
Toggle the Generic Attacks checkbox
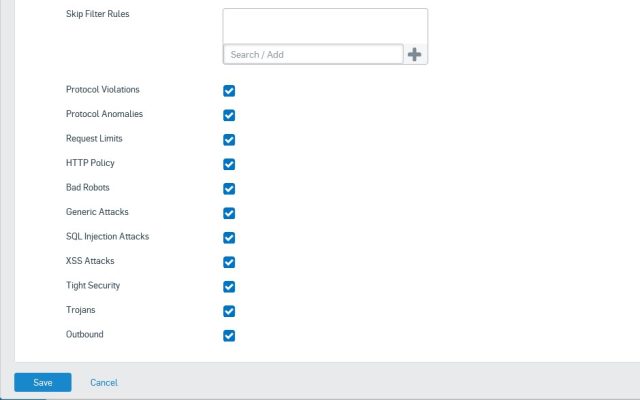[x=229, y=213]
